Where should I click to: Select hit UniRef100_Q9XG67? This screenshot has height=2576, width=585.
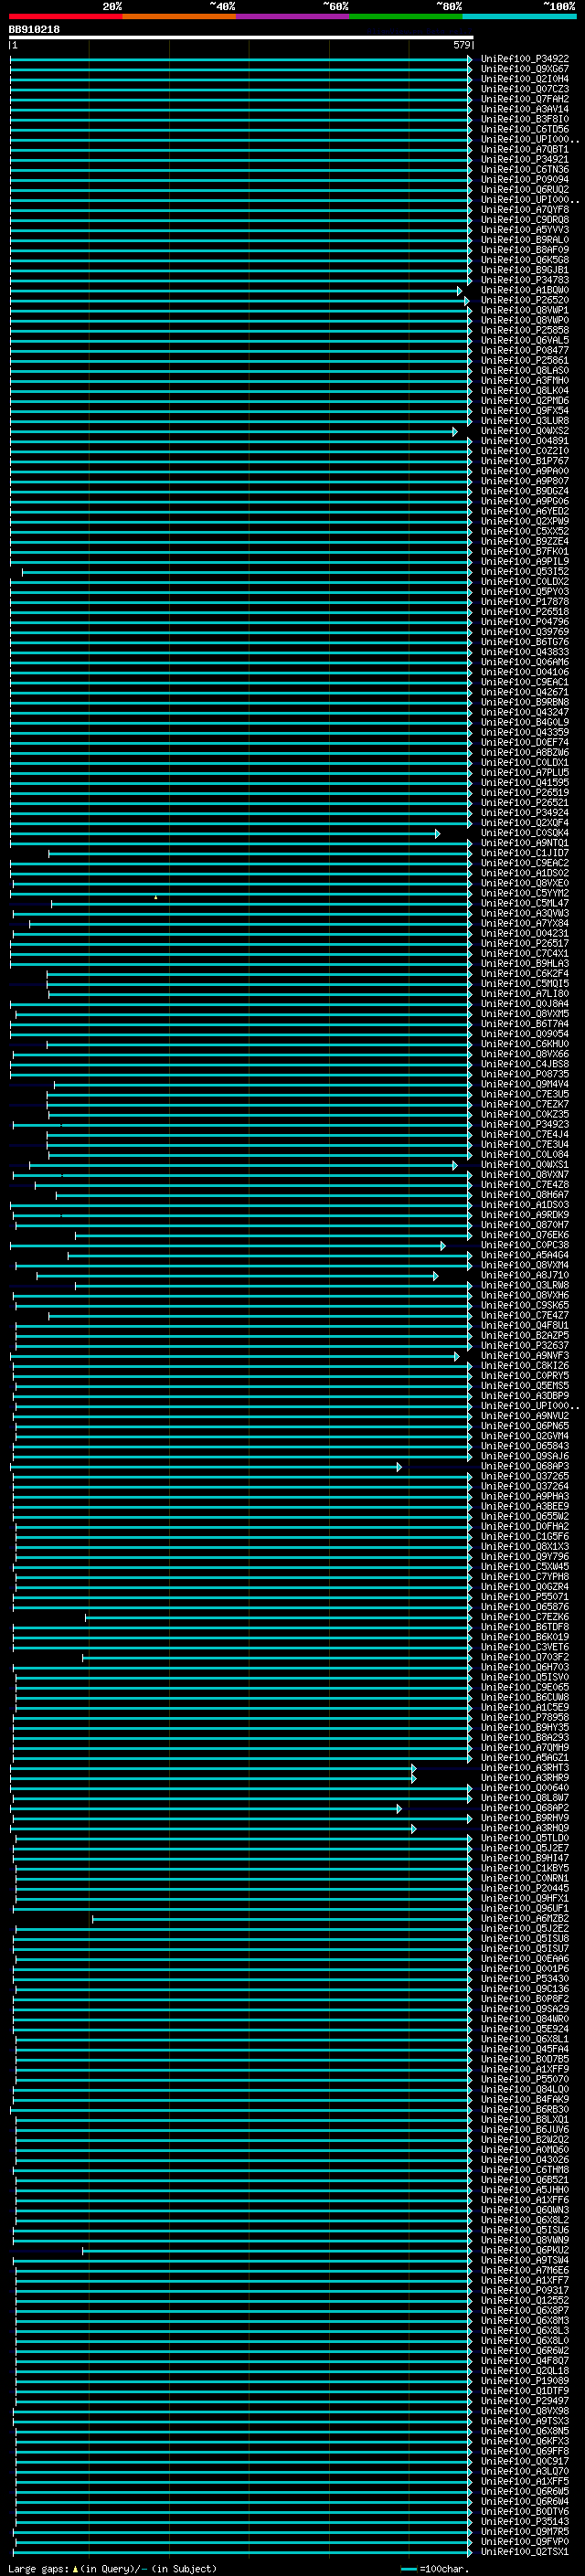[x=524, y=69]
